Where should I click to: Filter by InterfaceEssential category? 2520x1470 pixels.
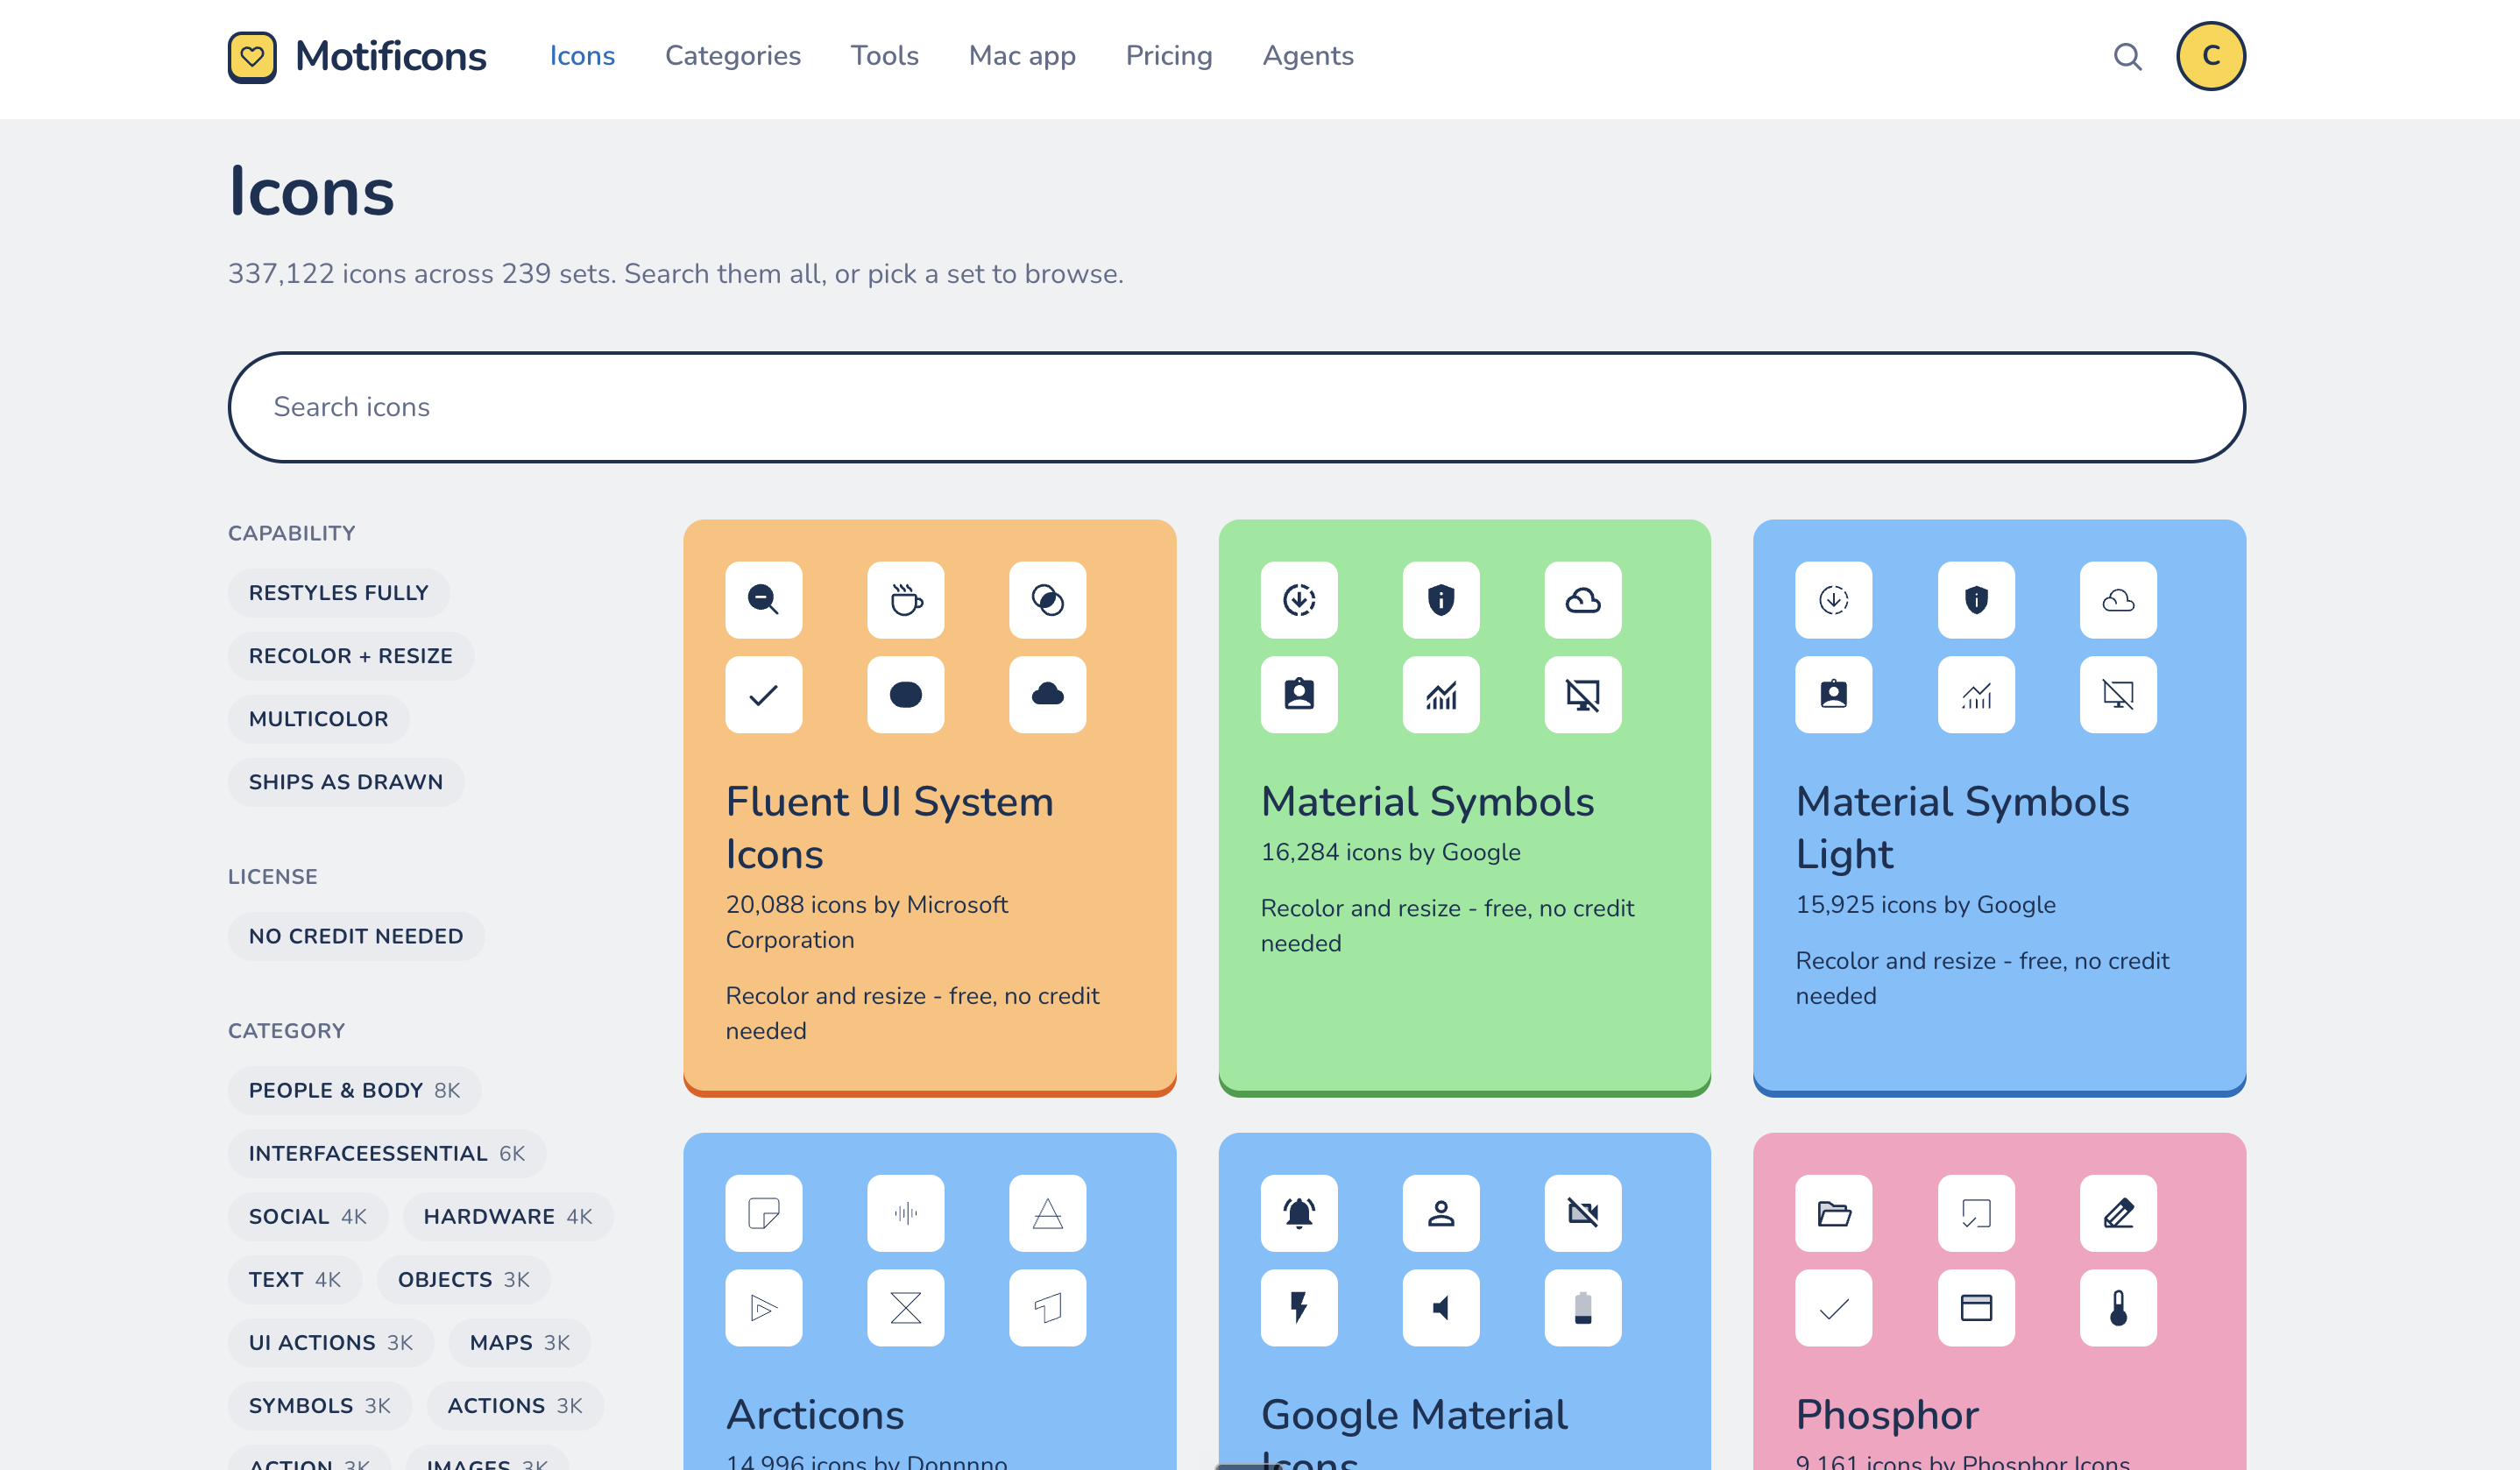(386, 1153)
